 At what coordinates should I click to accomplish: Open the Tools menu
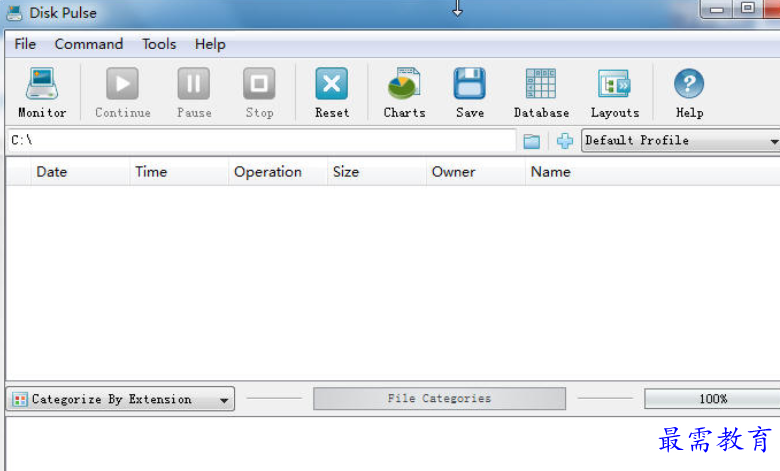pos(159,44)
